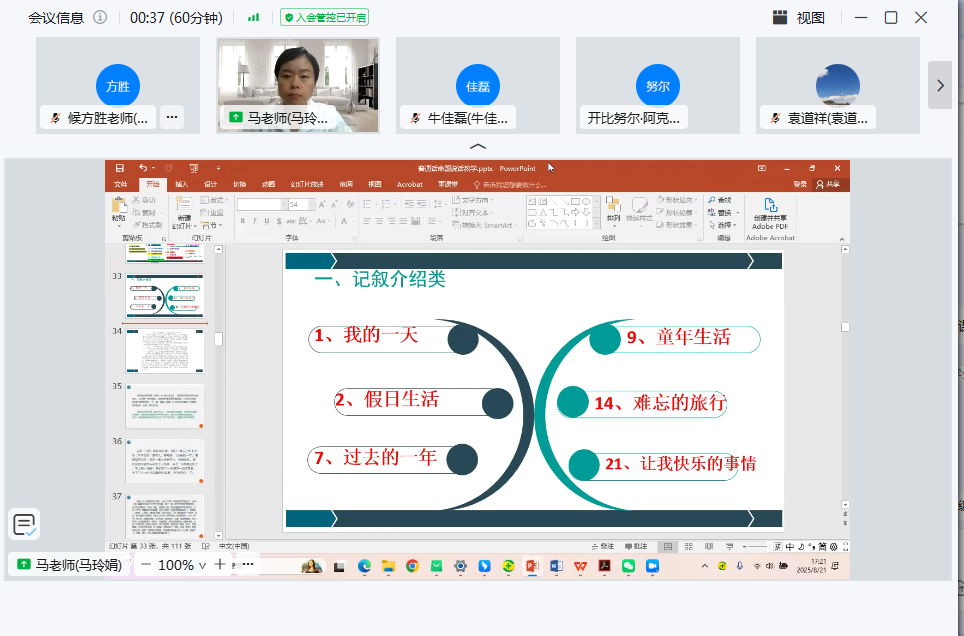
Task: Click the save icon in PowerPoint title bar
Action: 120,168
